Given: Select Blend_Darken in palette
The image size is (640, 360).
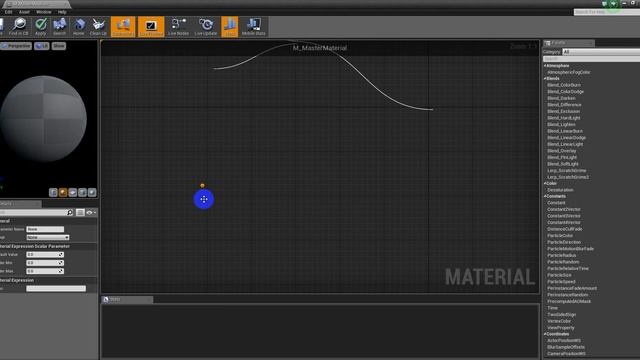Looking at the screenshot, I should point(561,98).
